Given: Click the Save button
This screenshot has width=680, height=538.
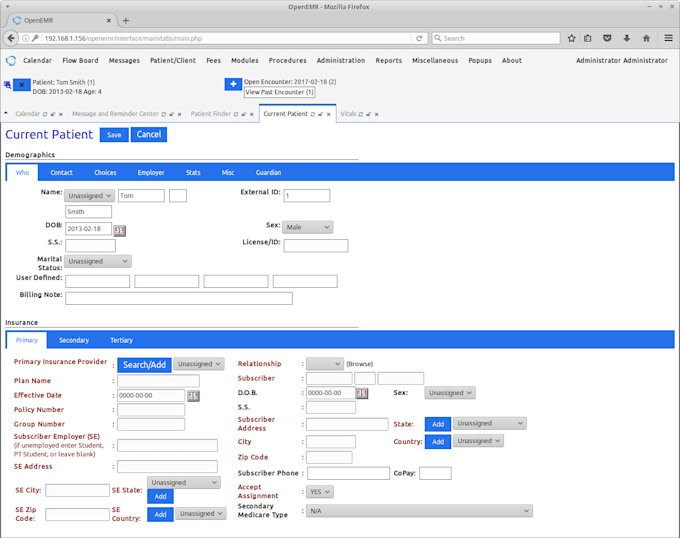Looking at the screenshot, I should click(x=114, y=135).
